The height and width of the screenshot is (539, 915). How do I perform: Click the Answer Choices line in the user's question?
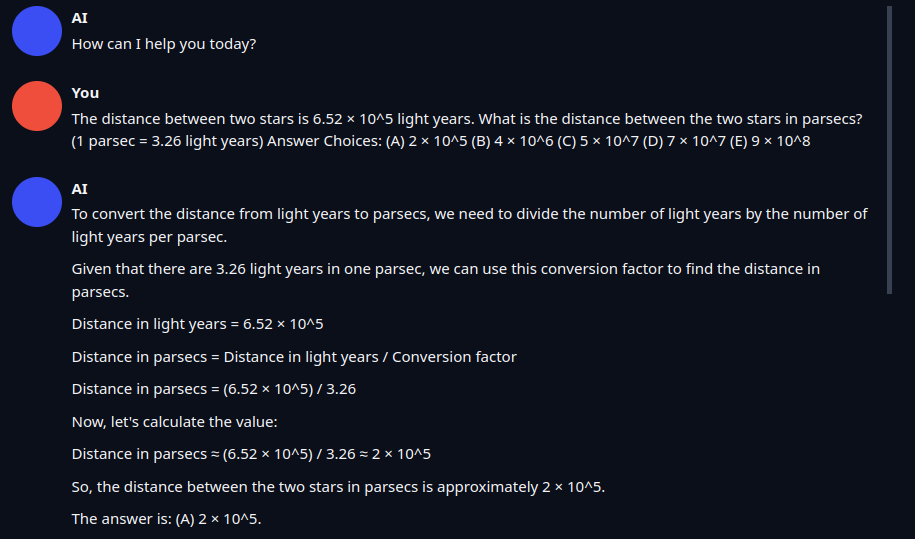click(x=440, y=141)
